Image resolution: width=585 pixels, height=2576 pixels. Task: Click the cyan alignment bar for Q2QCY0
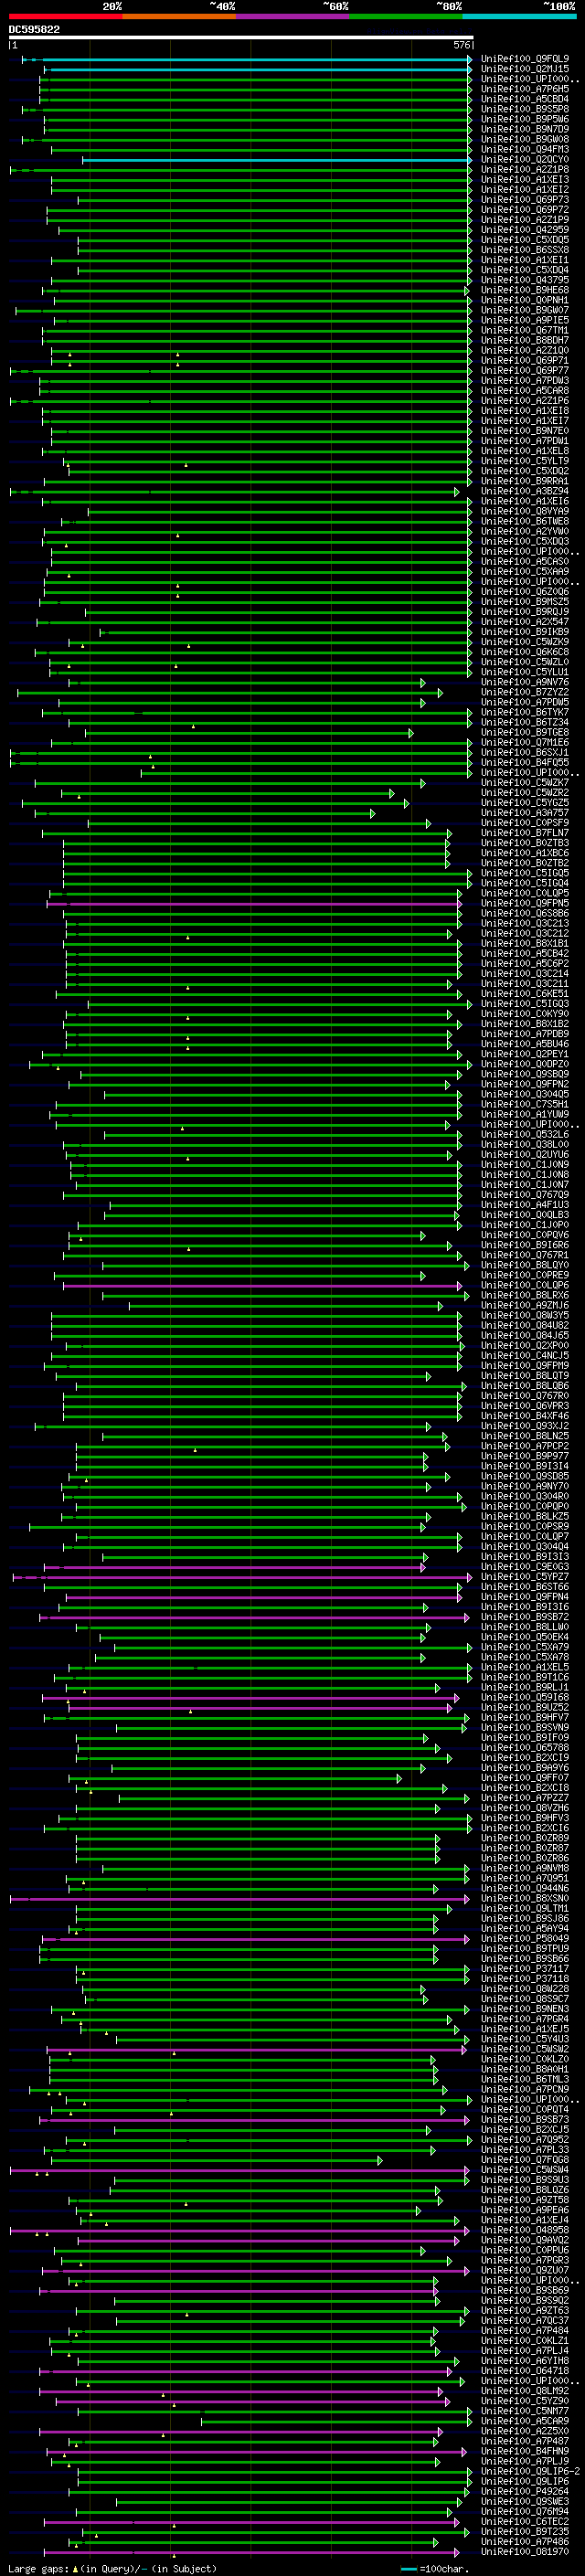(x=277, y=160)
